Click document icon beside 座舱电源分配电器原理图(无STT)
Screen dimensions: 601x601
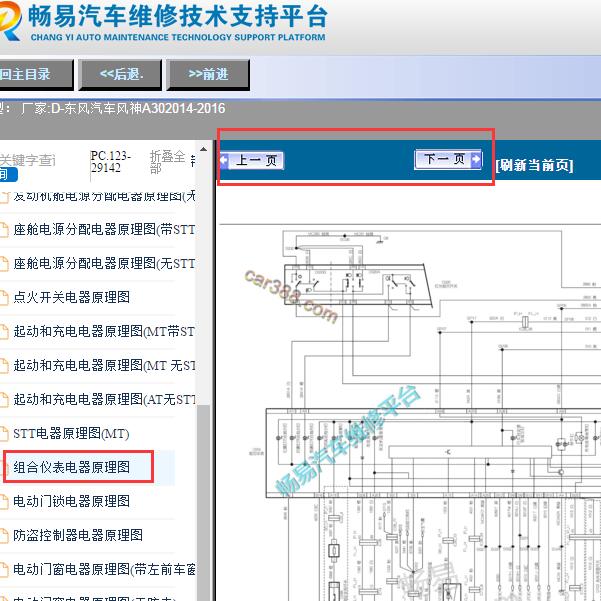coord(4,264)
